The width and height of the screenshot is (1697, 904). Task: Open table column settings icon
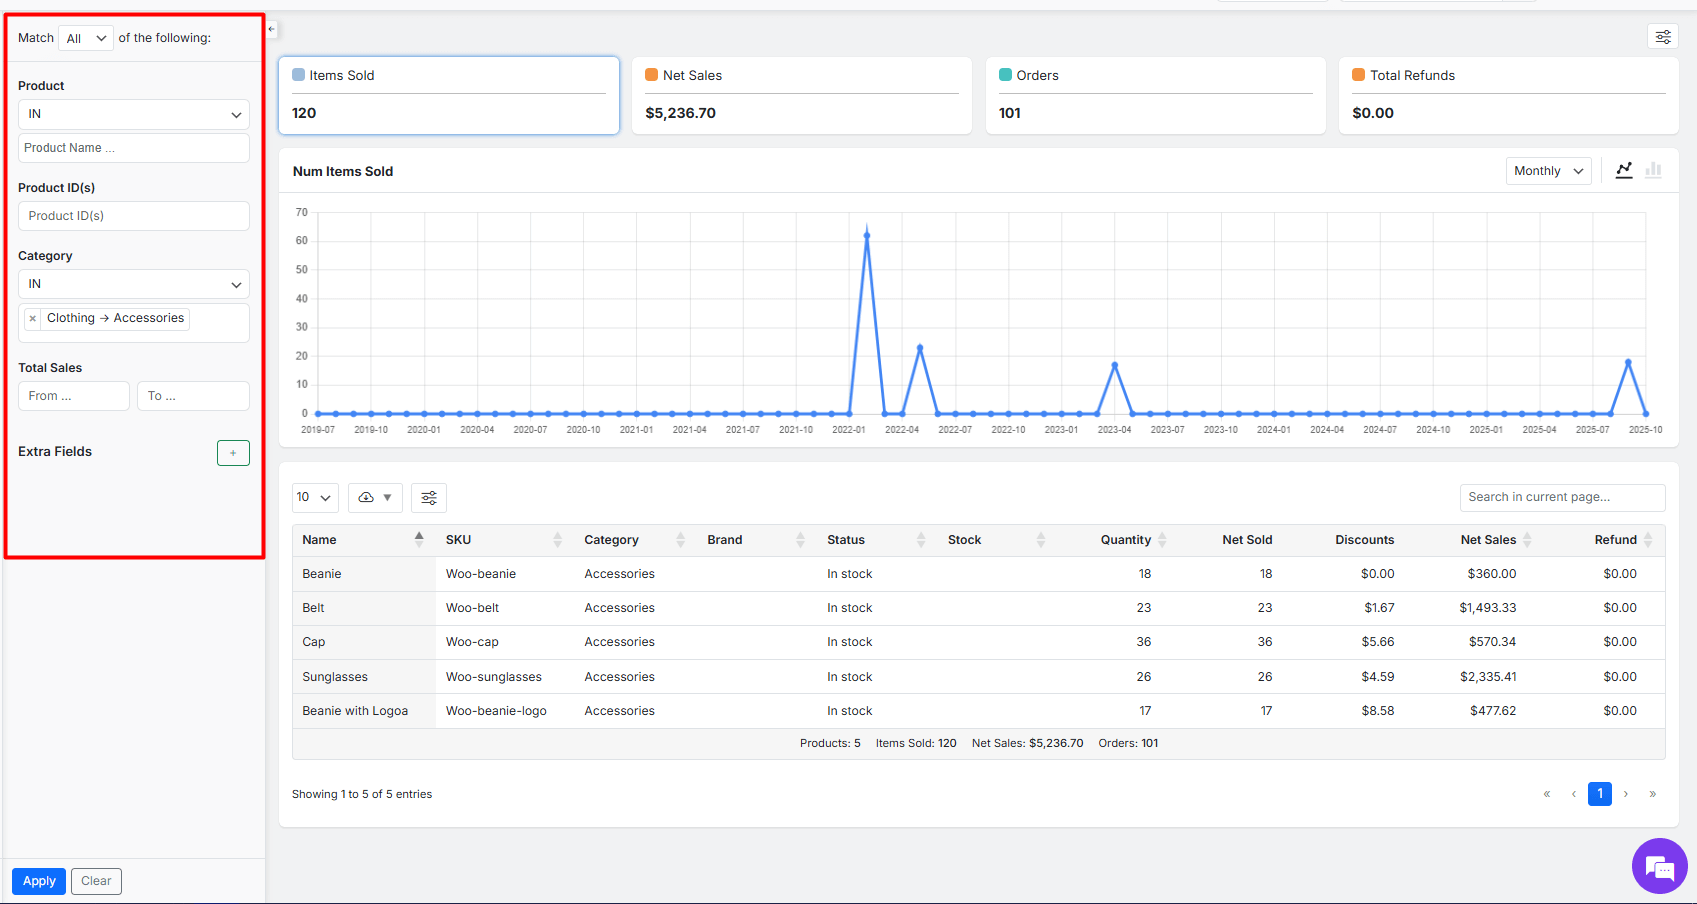pyautogui.click(x=429, y=498)
